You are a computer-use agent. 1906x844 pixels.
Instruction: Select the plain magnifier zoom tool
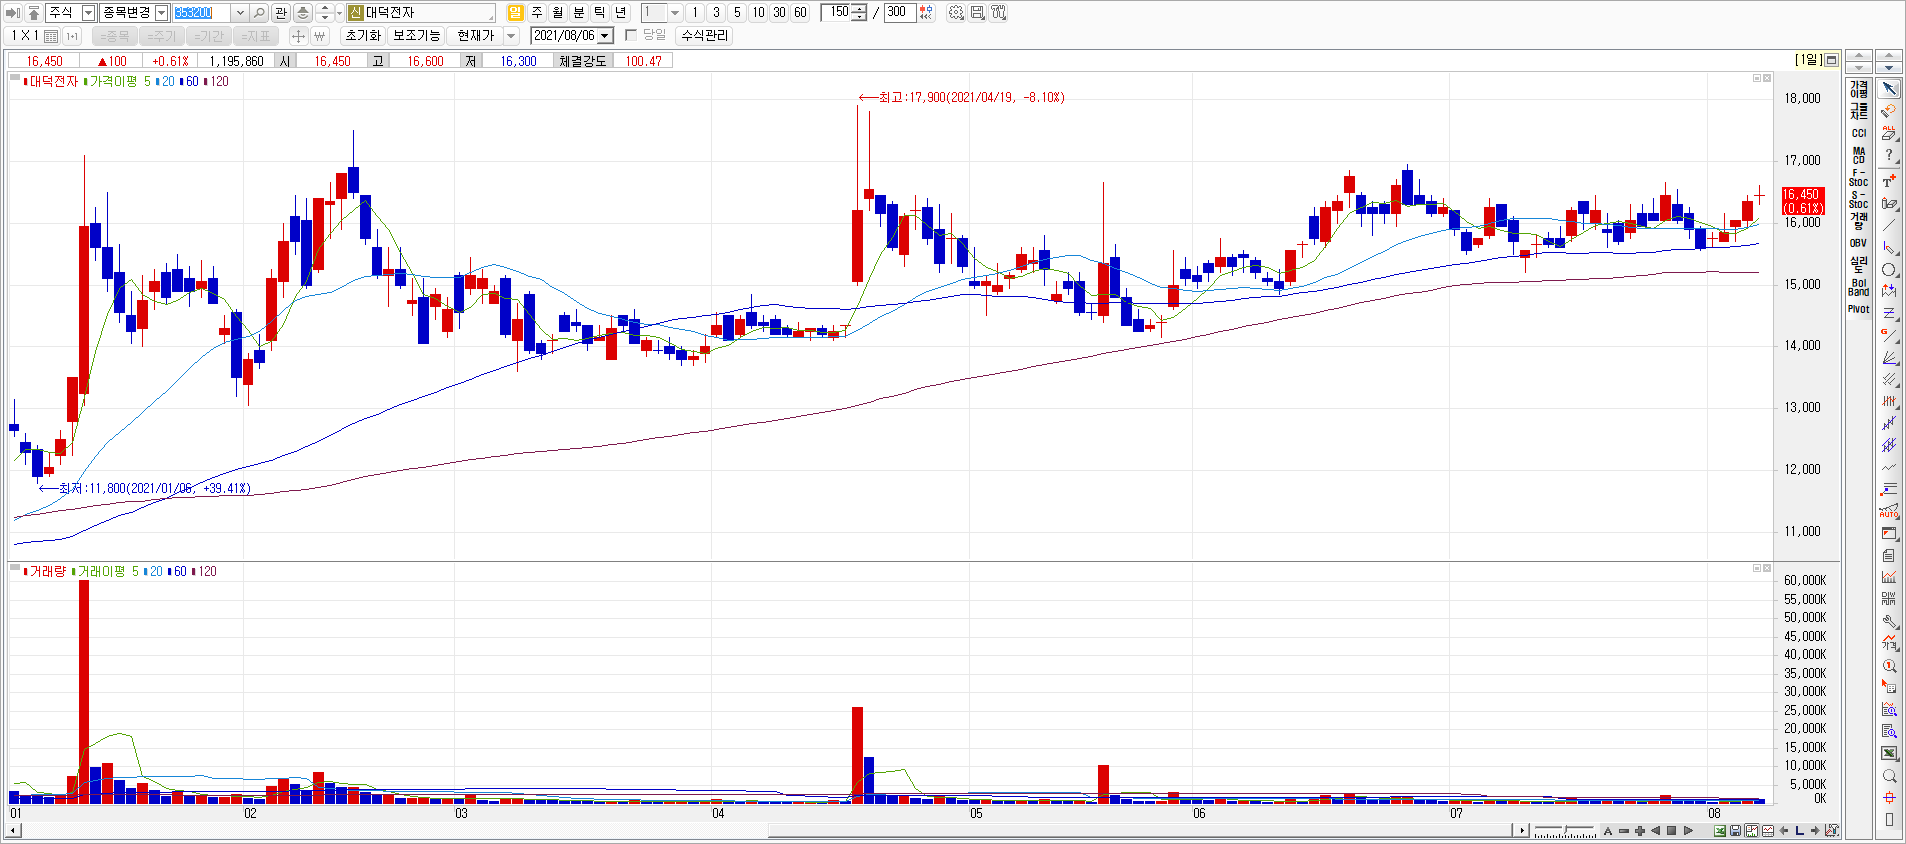(1889, 776)
